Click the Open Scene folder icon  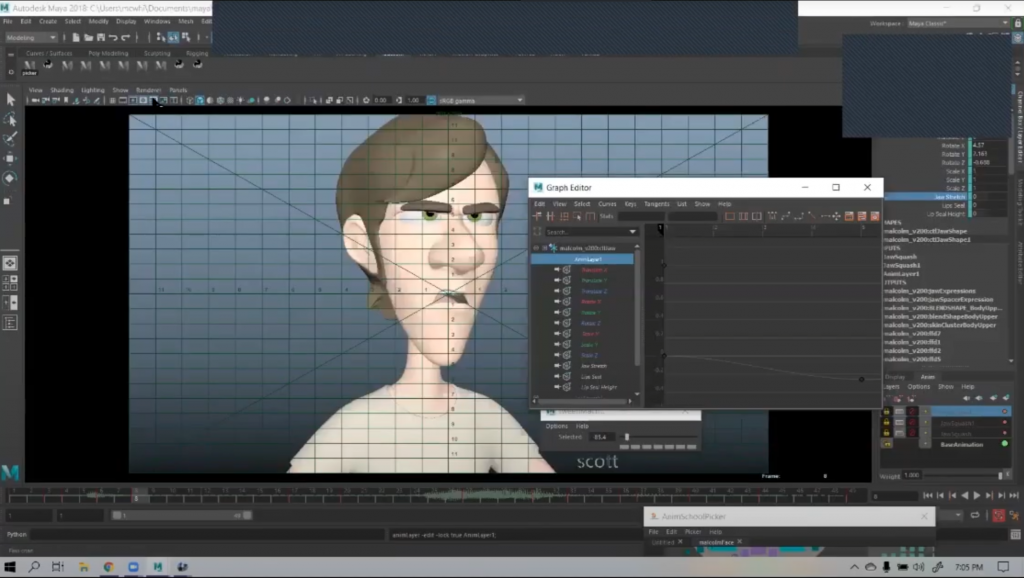[x=88, y=37]
